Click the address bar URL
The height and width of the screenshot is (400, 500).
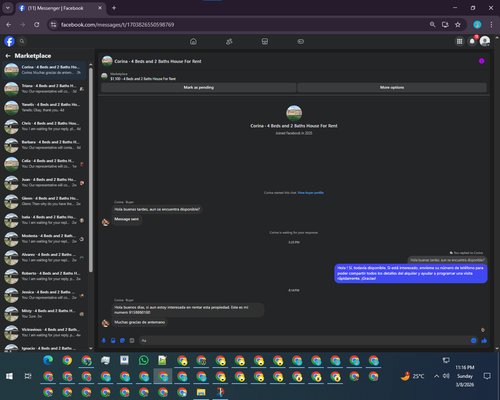(x=117, y=25)
